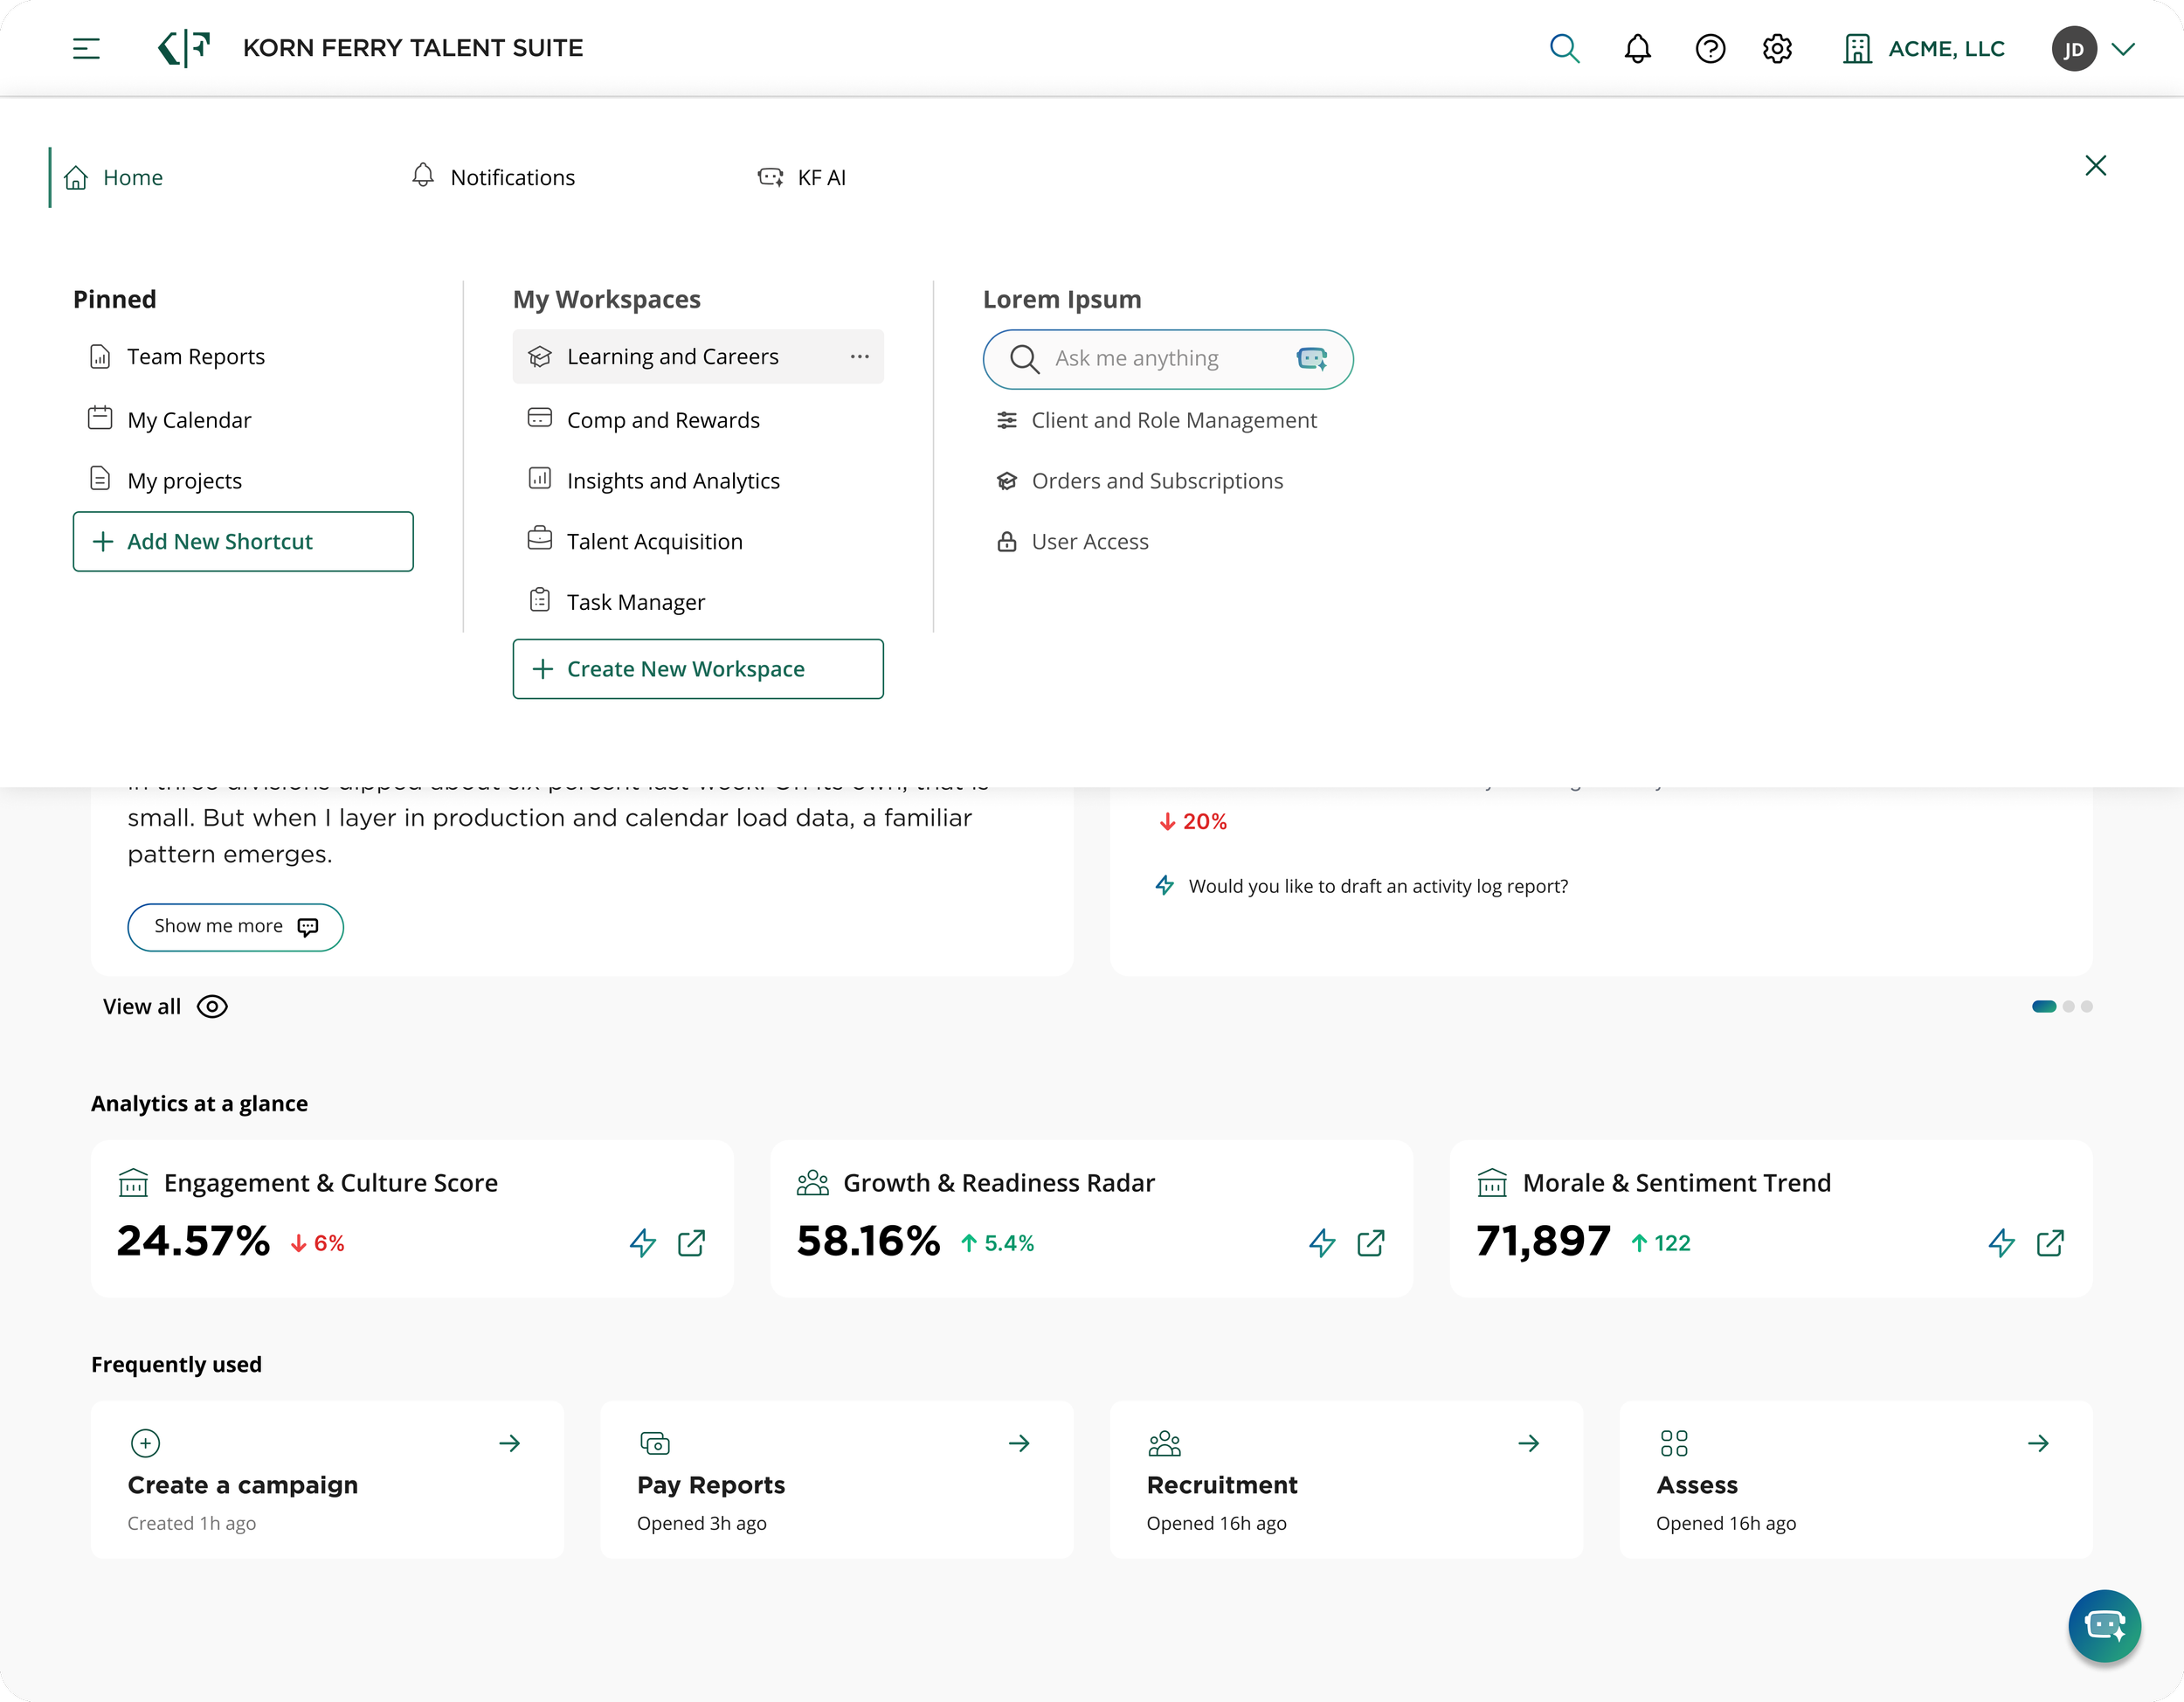Open the help question-mark icon

tap(1711, 48)
